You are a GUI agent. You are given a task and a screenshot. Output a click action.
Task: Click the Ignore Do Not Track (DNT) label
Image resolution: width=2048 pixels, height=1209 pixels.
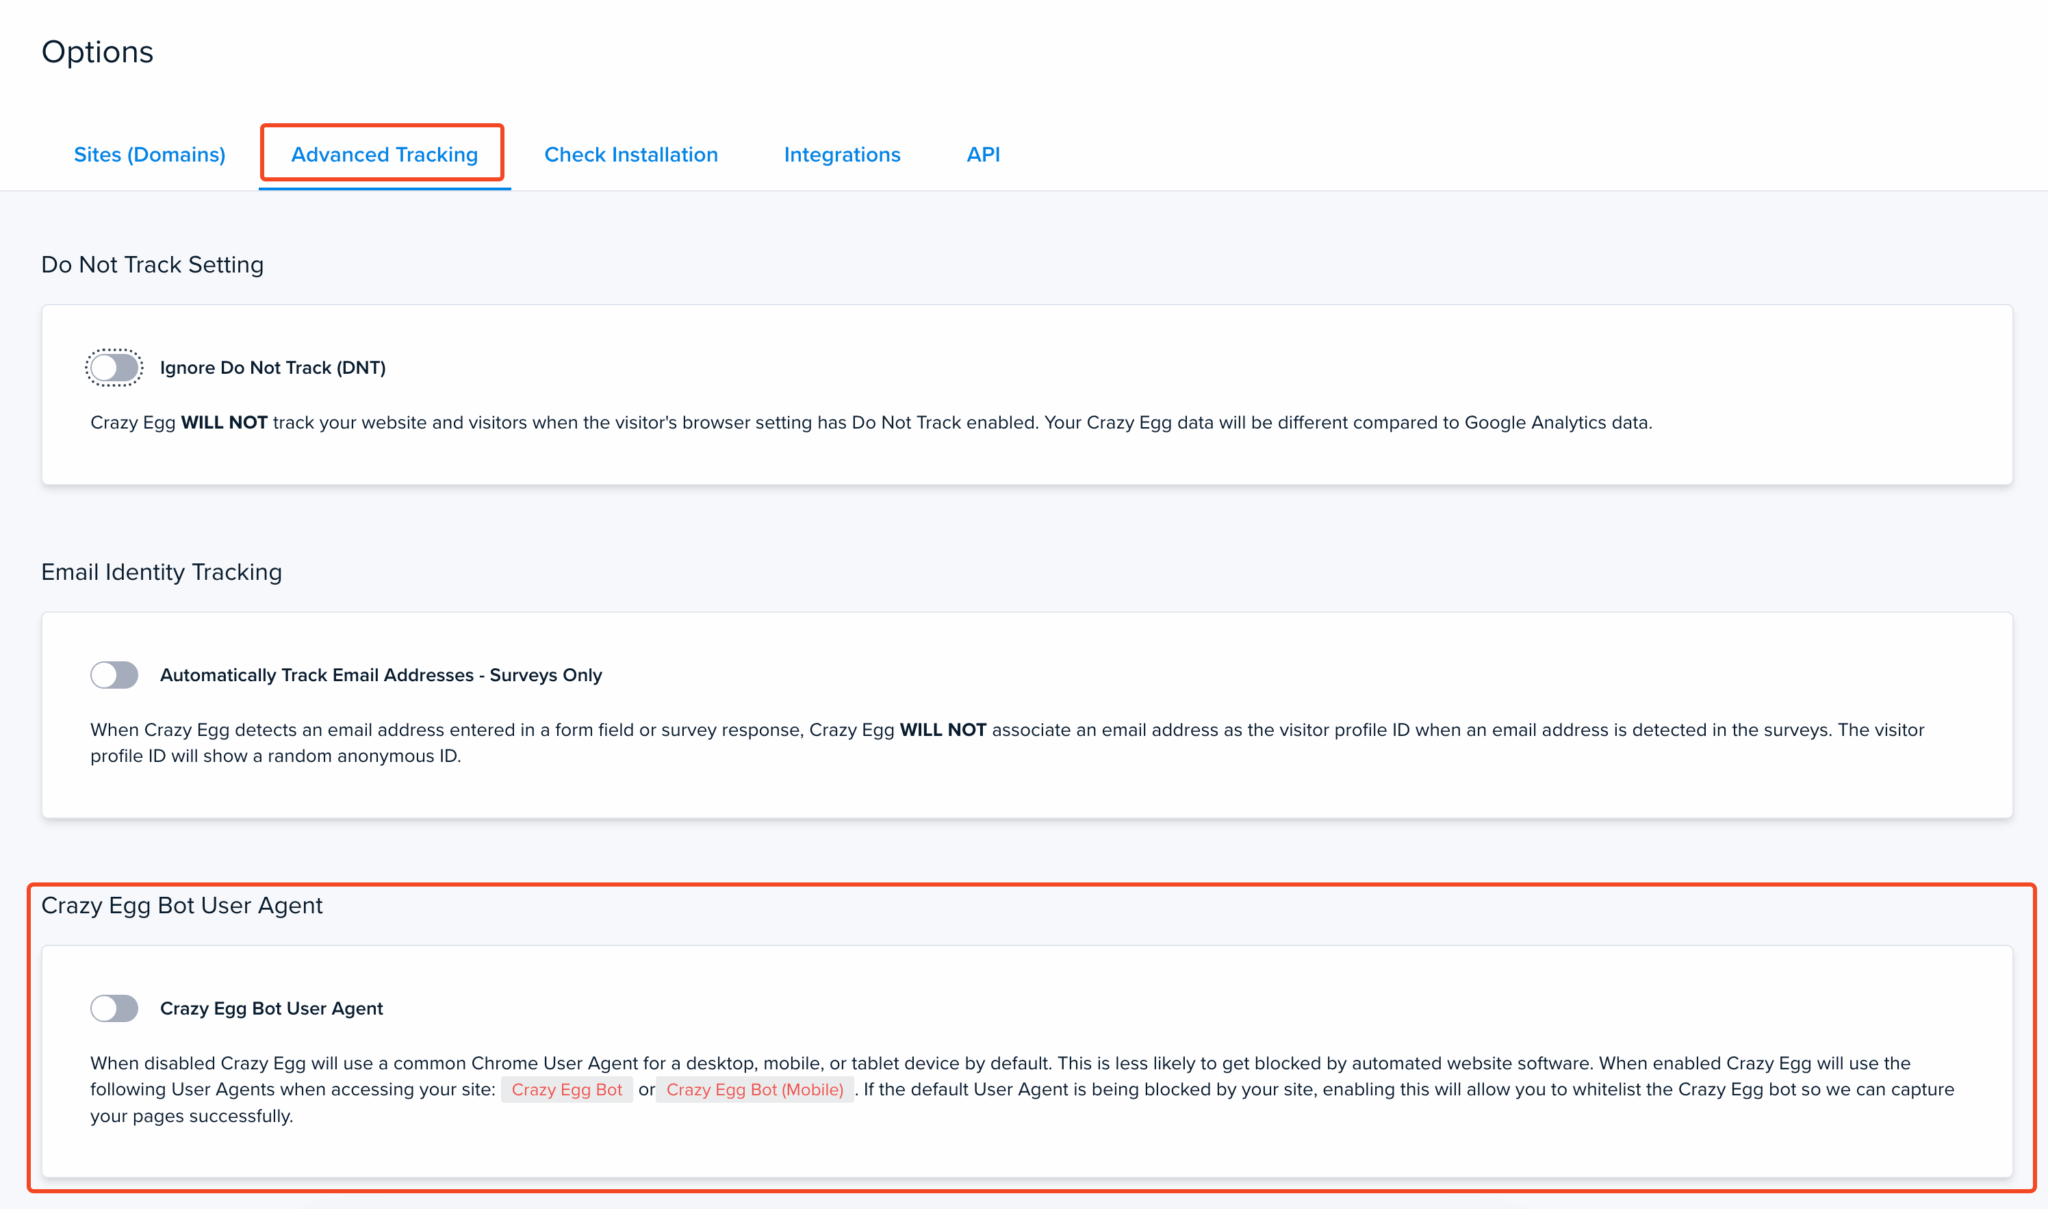[272, 367]
